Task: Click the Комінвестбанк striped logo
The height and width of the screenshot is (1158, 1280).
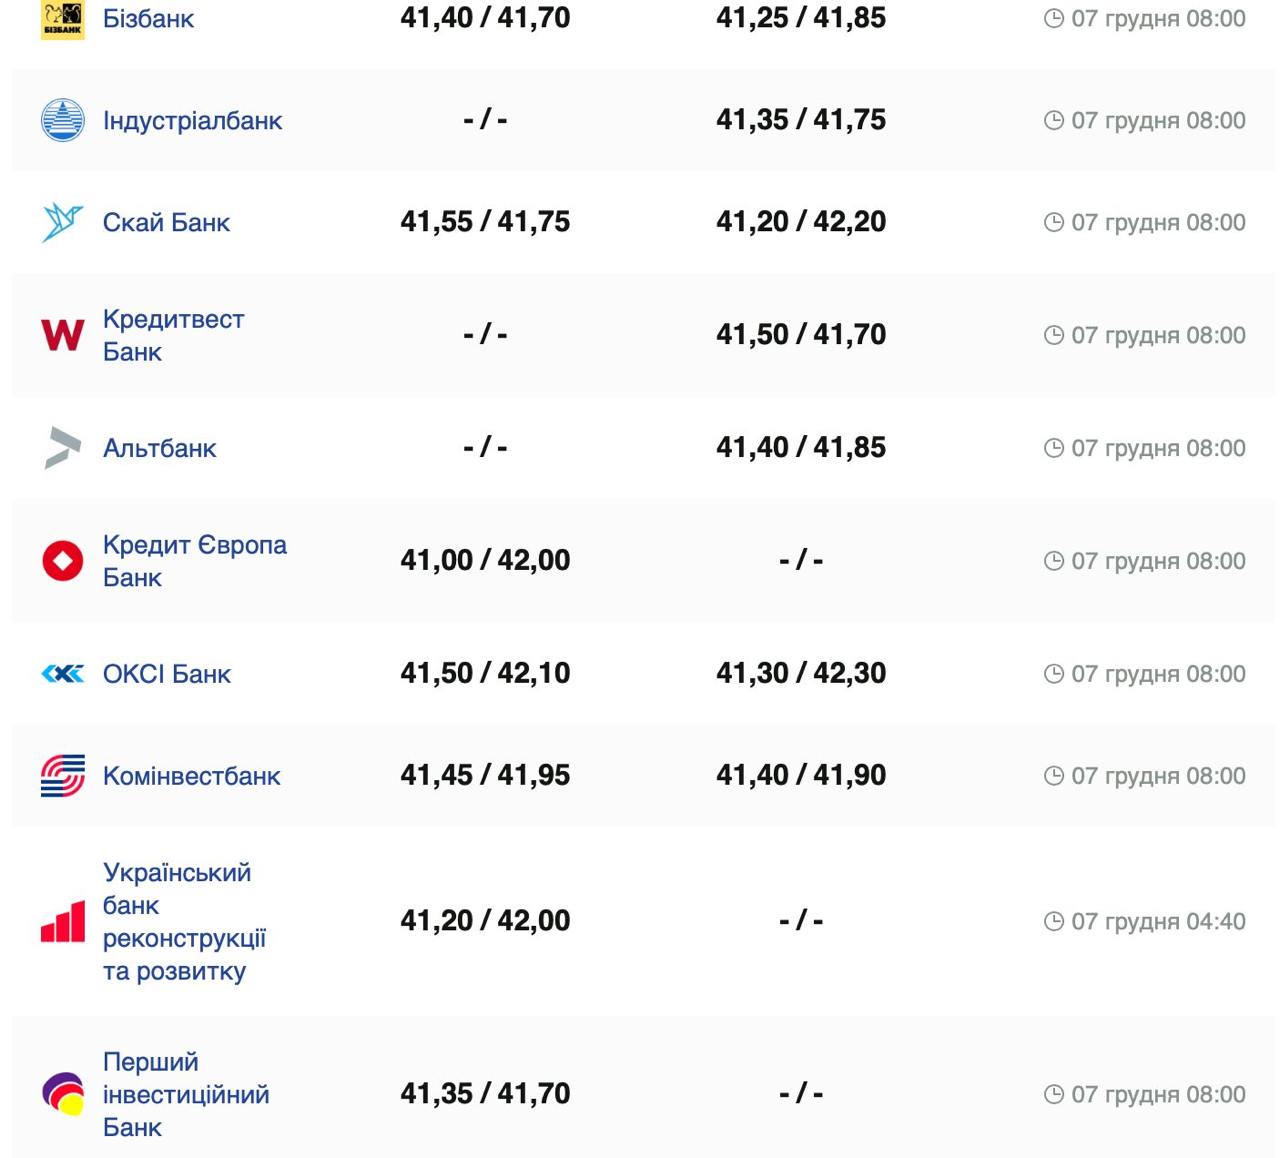Action: tap(62, 776)
